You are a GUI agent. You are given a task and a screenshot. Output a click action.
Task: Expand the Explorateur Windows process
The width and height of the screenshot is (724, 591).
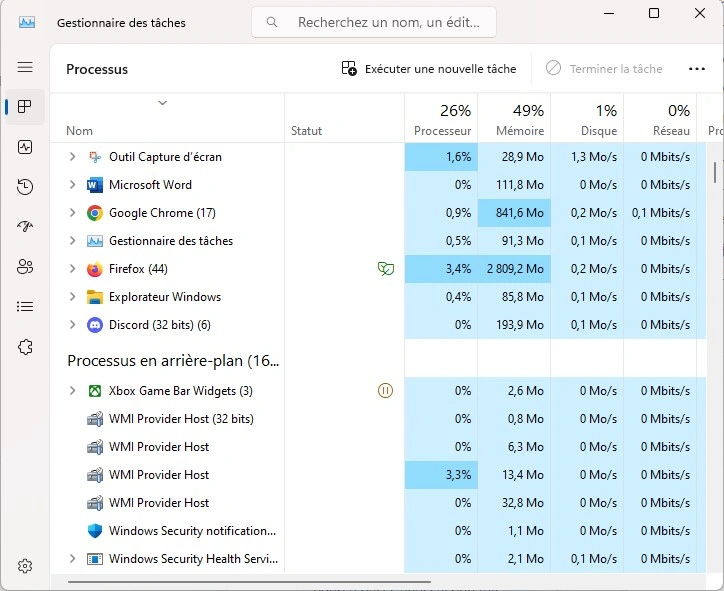coord(72,297)
